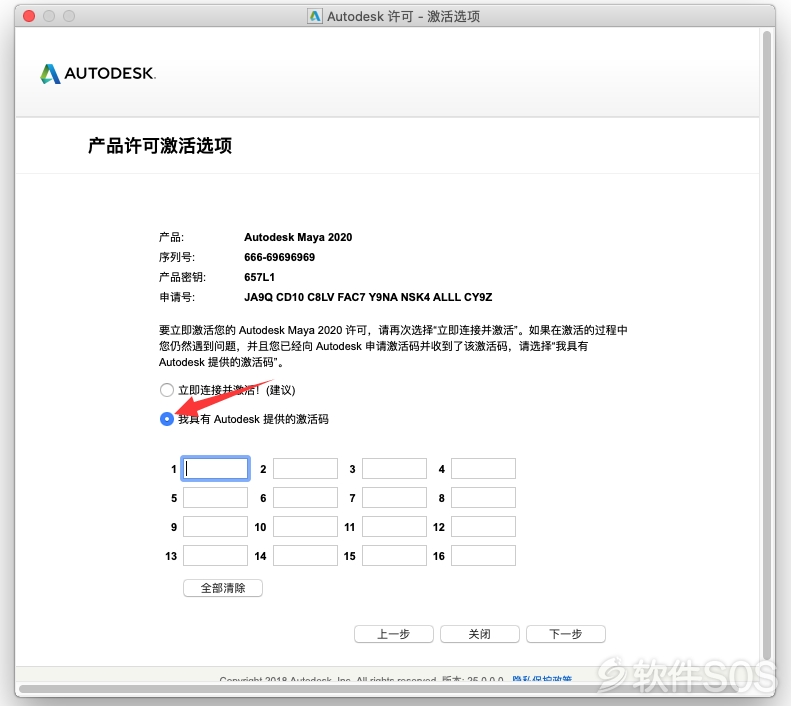Focus activation code field 10
Screen dimensions: 791x706
(305, 526)
